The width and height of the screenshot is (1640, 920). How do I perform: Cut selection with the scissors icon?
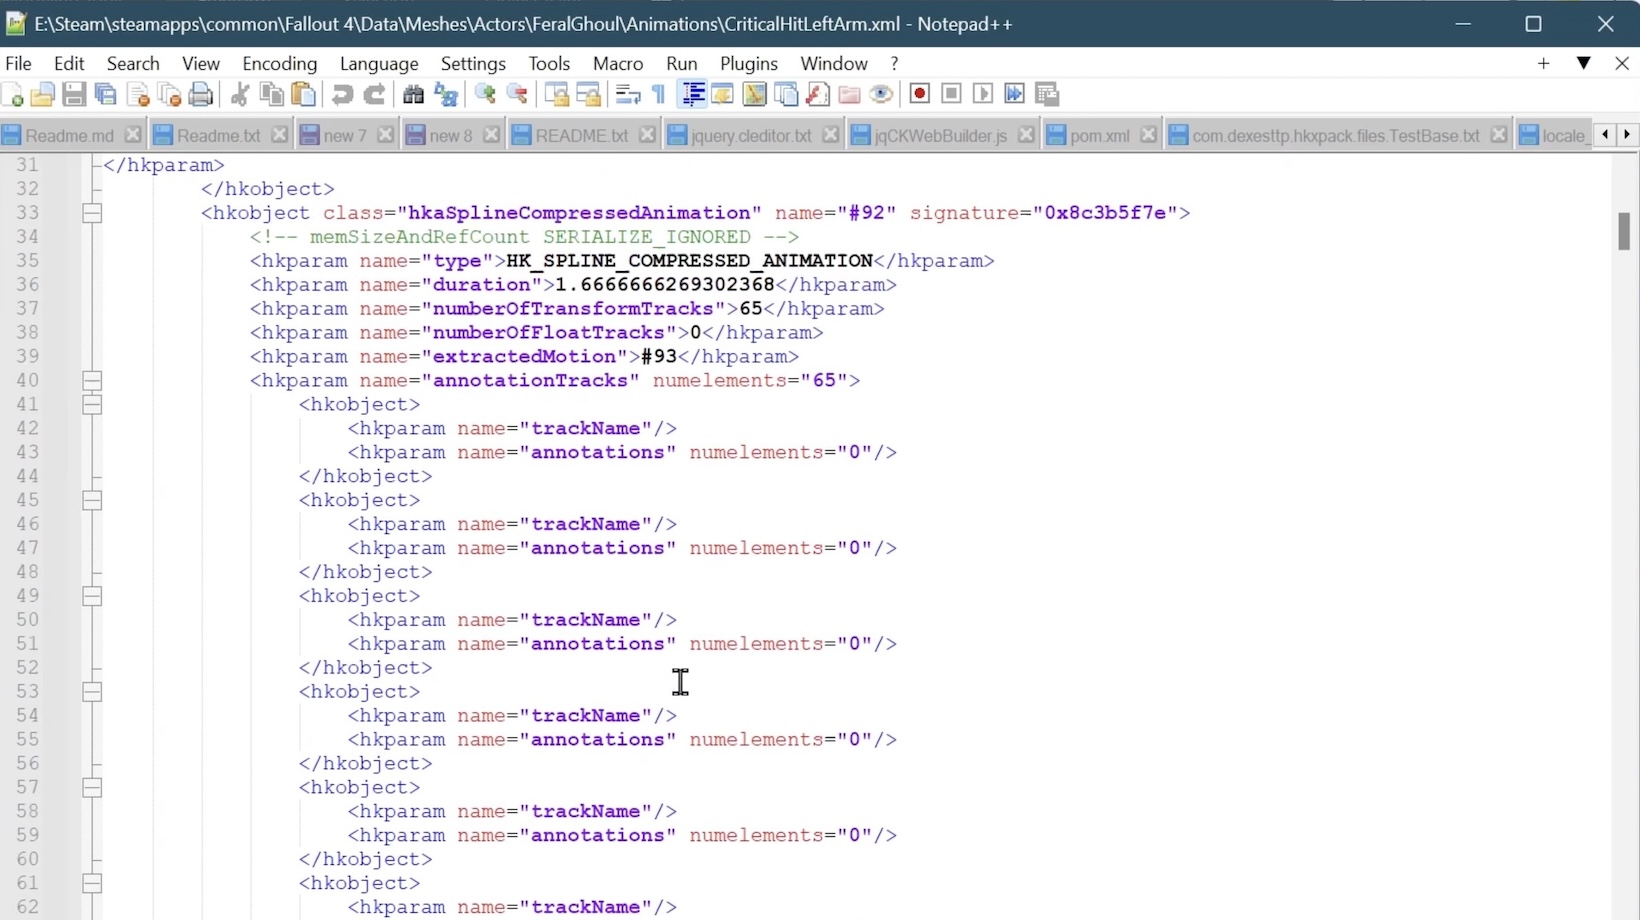[240, 94]
